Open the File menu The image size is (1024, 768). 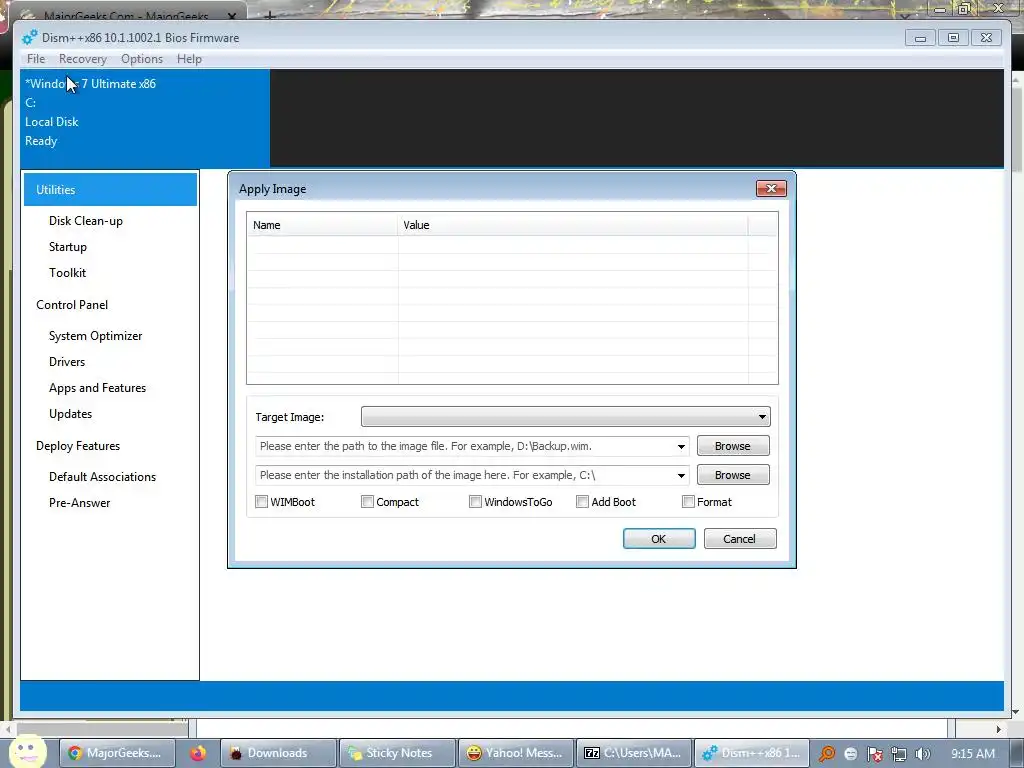point(36,59)
